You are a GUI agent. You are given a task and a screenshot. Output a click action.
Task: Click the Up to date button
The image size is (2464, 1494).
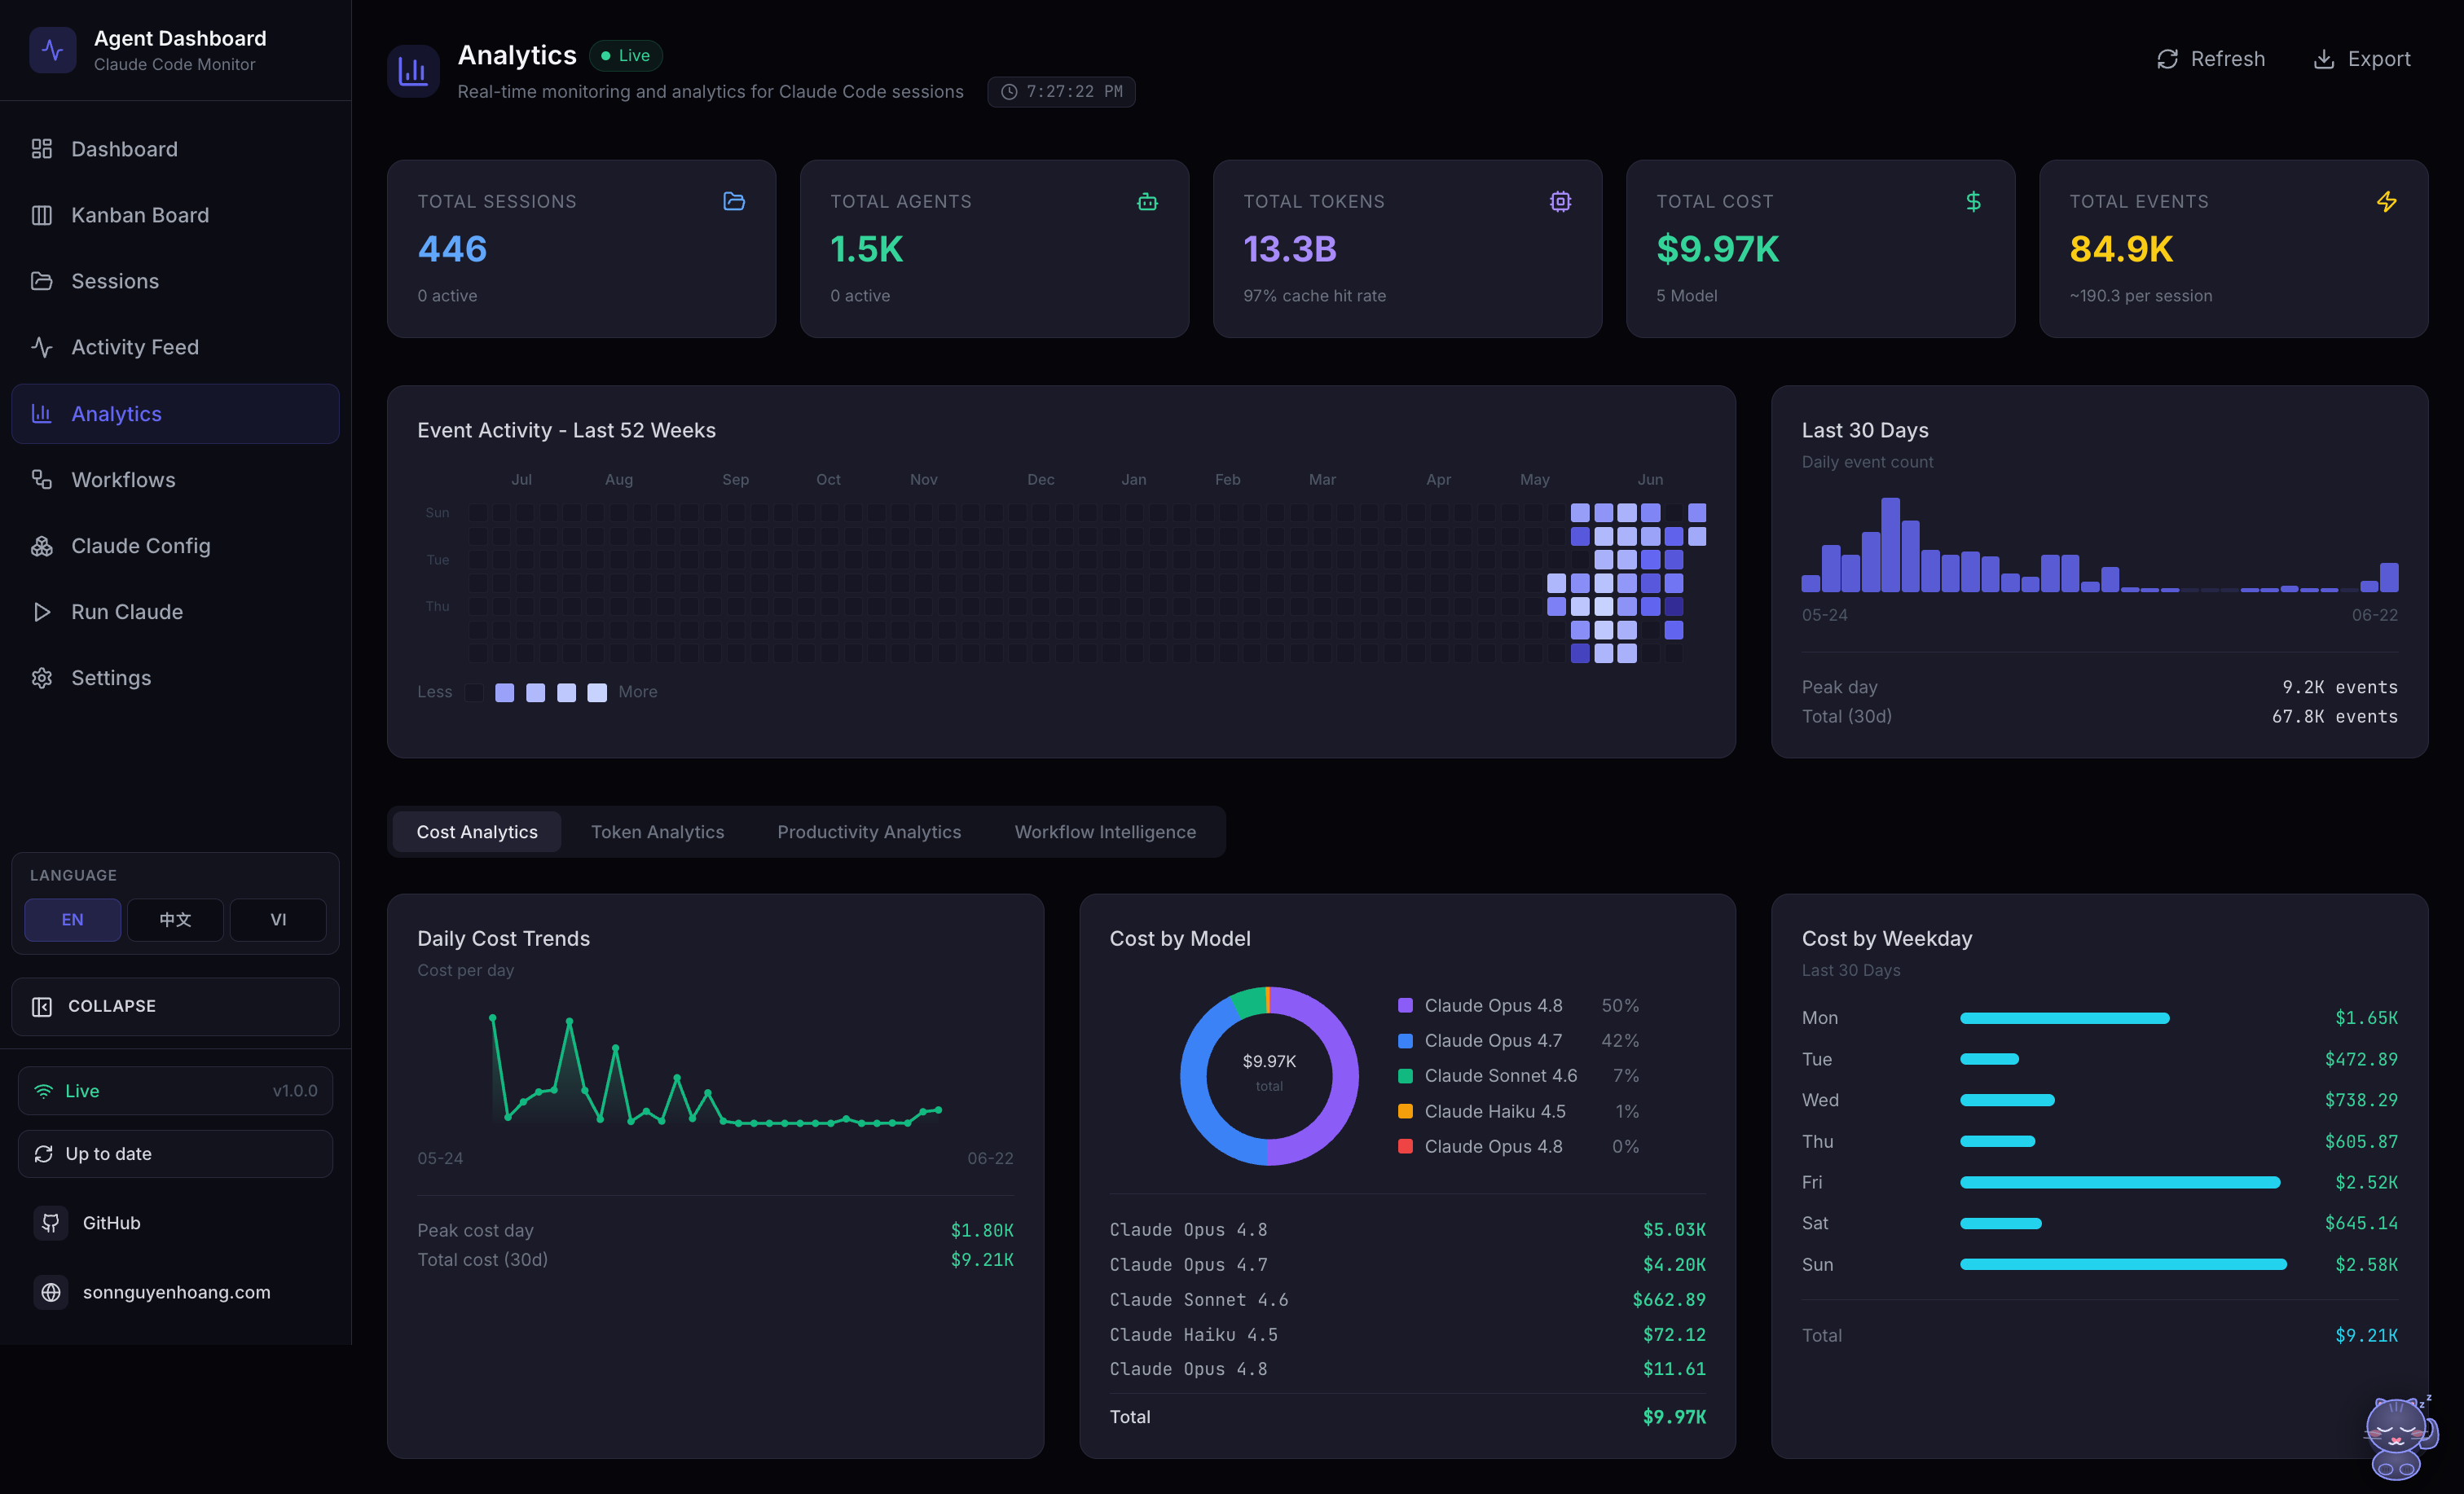[x=175, y=1154]
